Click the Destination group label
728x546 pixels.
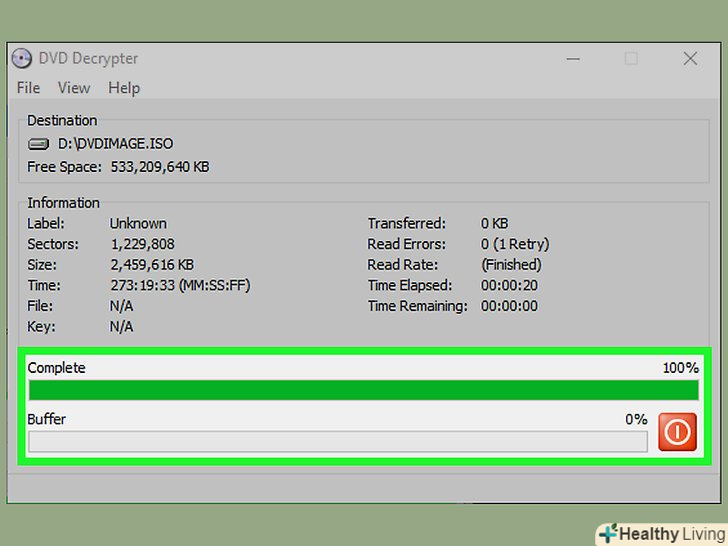(62, 120)
